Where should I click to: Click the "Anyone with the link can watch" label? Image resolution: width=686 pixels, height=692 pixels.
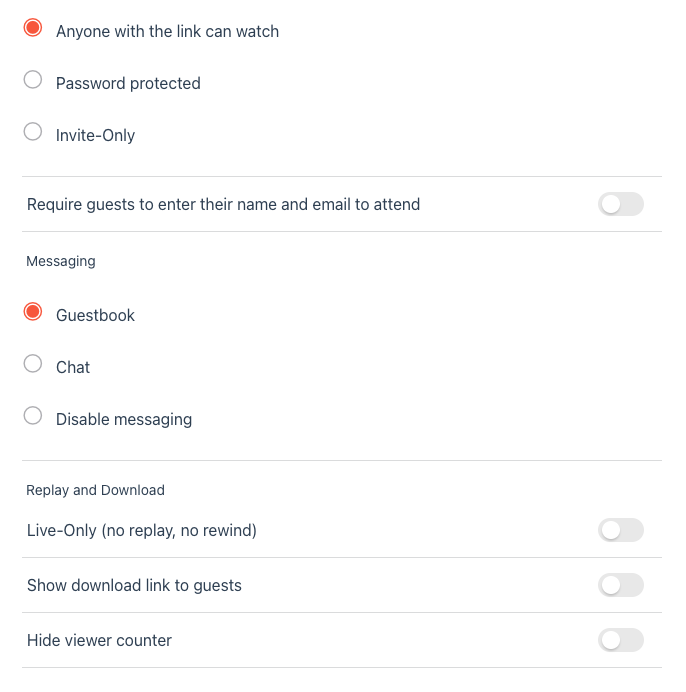(167, 31)
